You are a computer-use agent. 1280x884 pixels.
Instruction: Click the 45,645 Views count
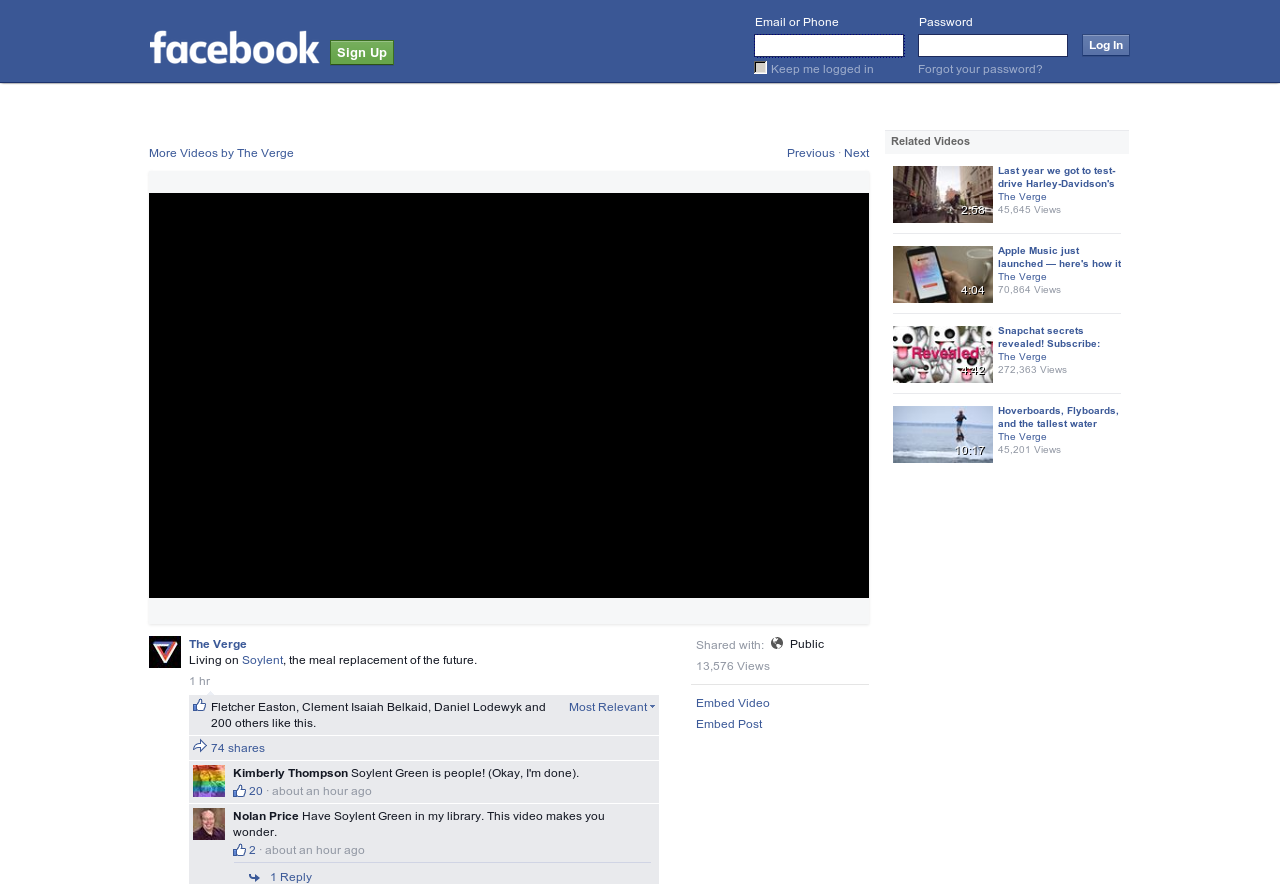coord(1029,210)
